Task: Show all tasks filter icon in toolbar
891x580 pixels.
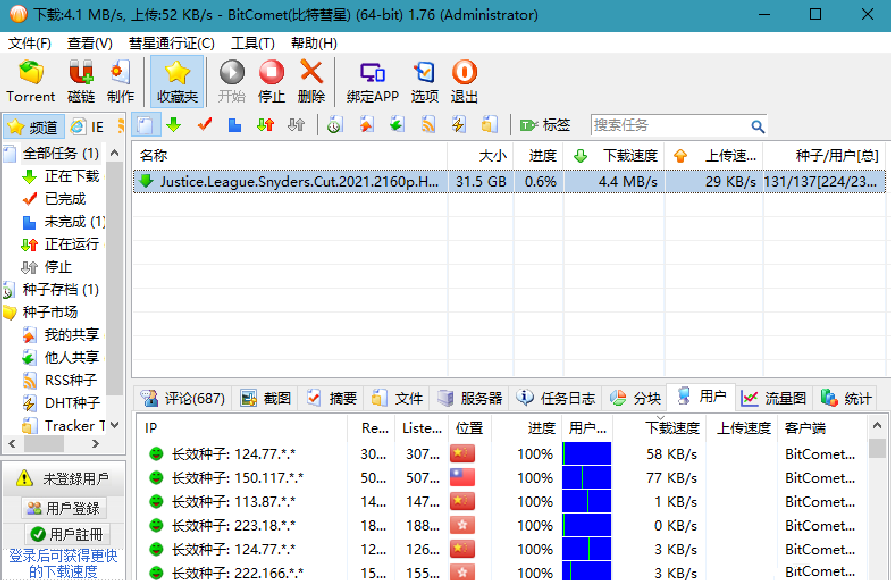Action: (145, 124)
